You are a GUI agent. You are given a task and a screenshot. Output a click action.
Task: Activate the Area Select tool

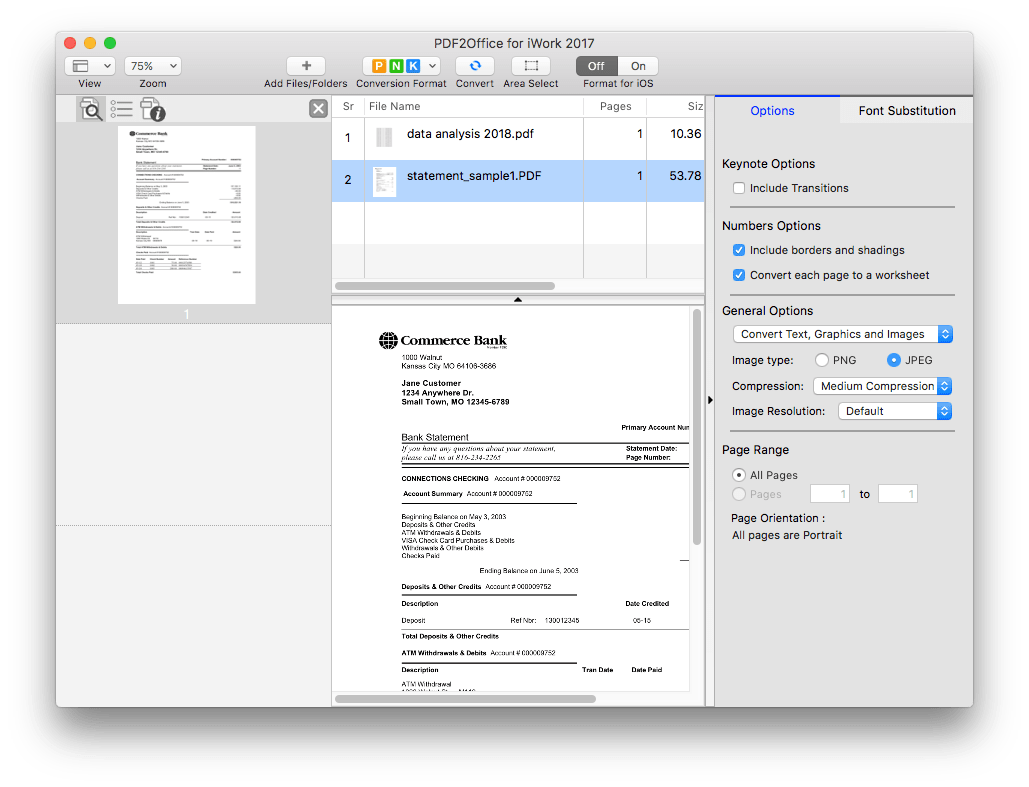[x=530, y=66]
